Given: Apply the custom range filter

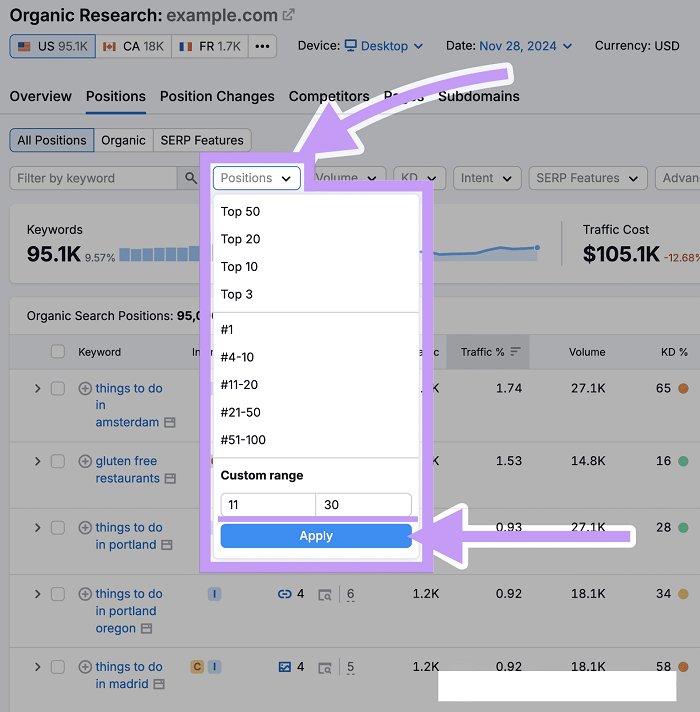Looking at the screenshot, I should point(316,536).
